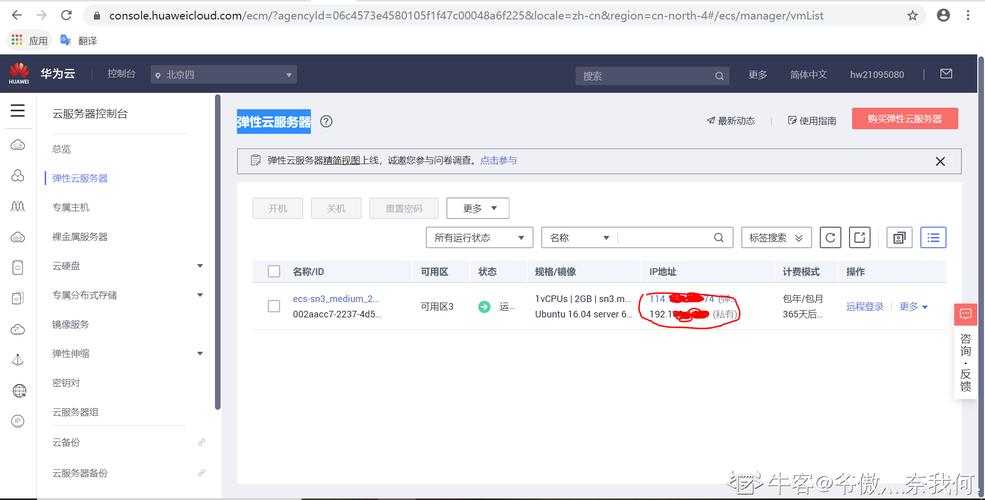The image size is (985, 500).
Task: Select 弹性云服务器 in left menu
Action: pos(80,178)
